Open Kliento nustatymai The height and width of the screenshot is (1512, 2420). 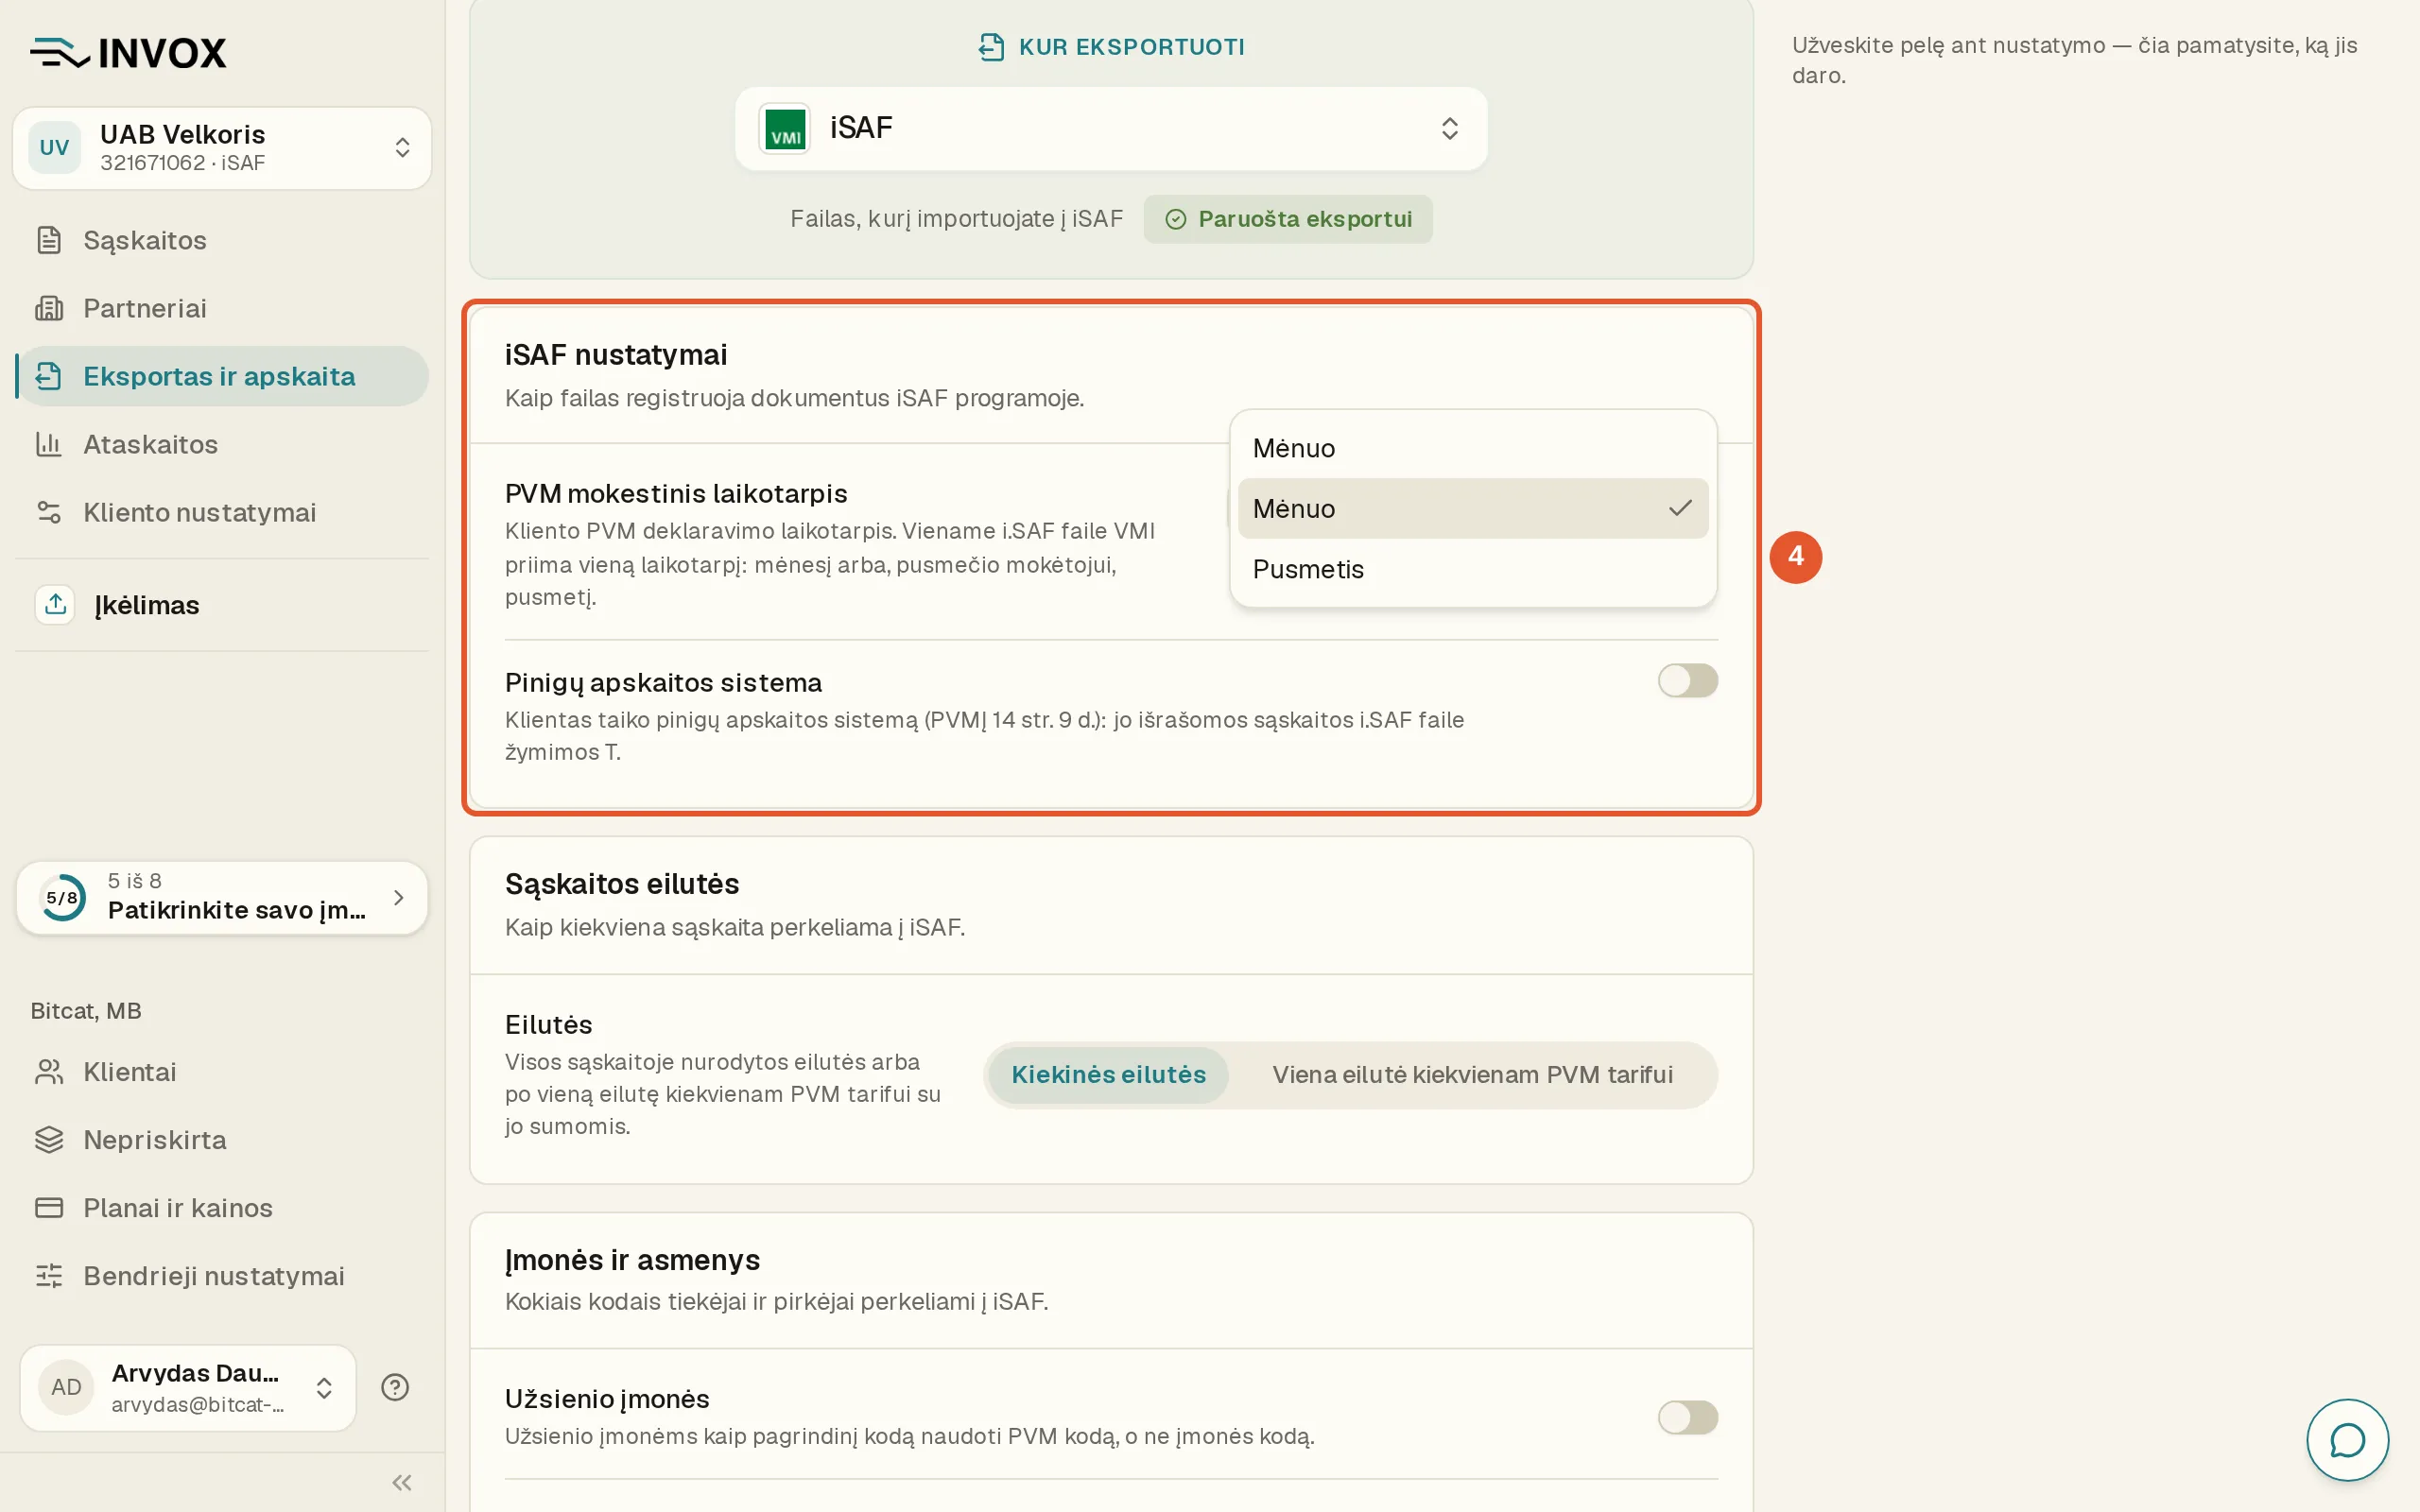coord(222,512)
